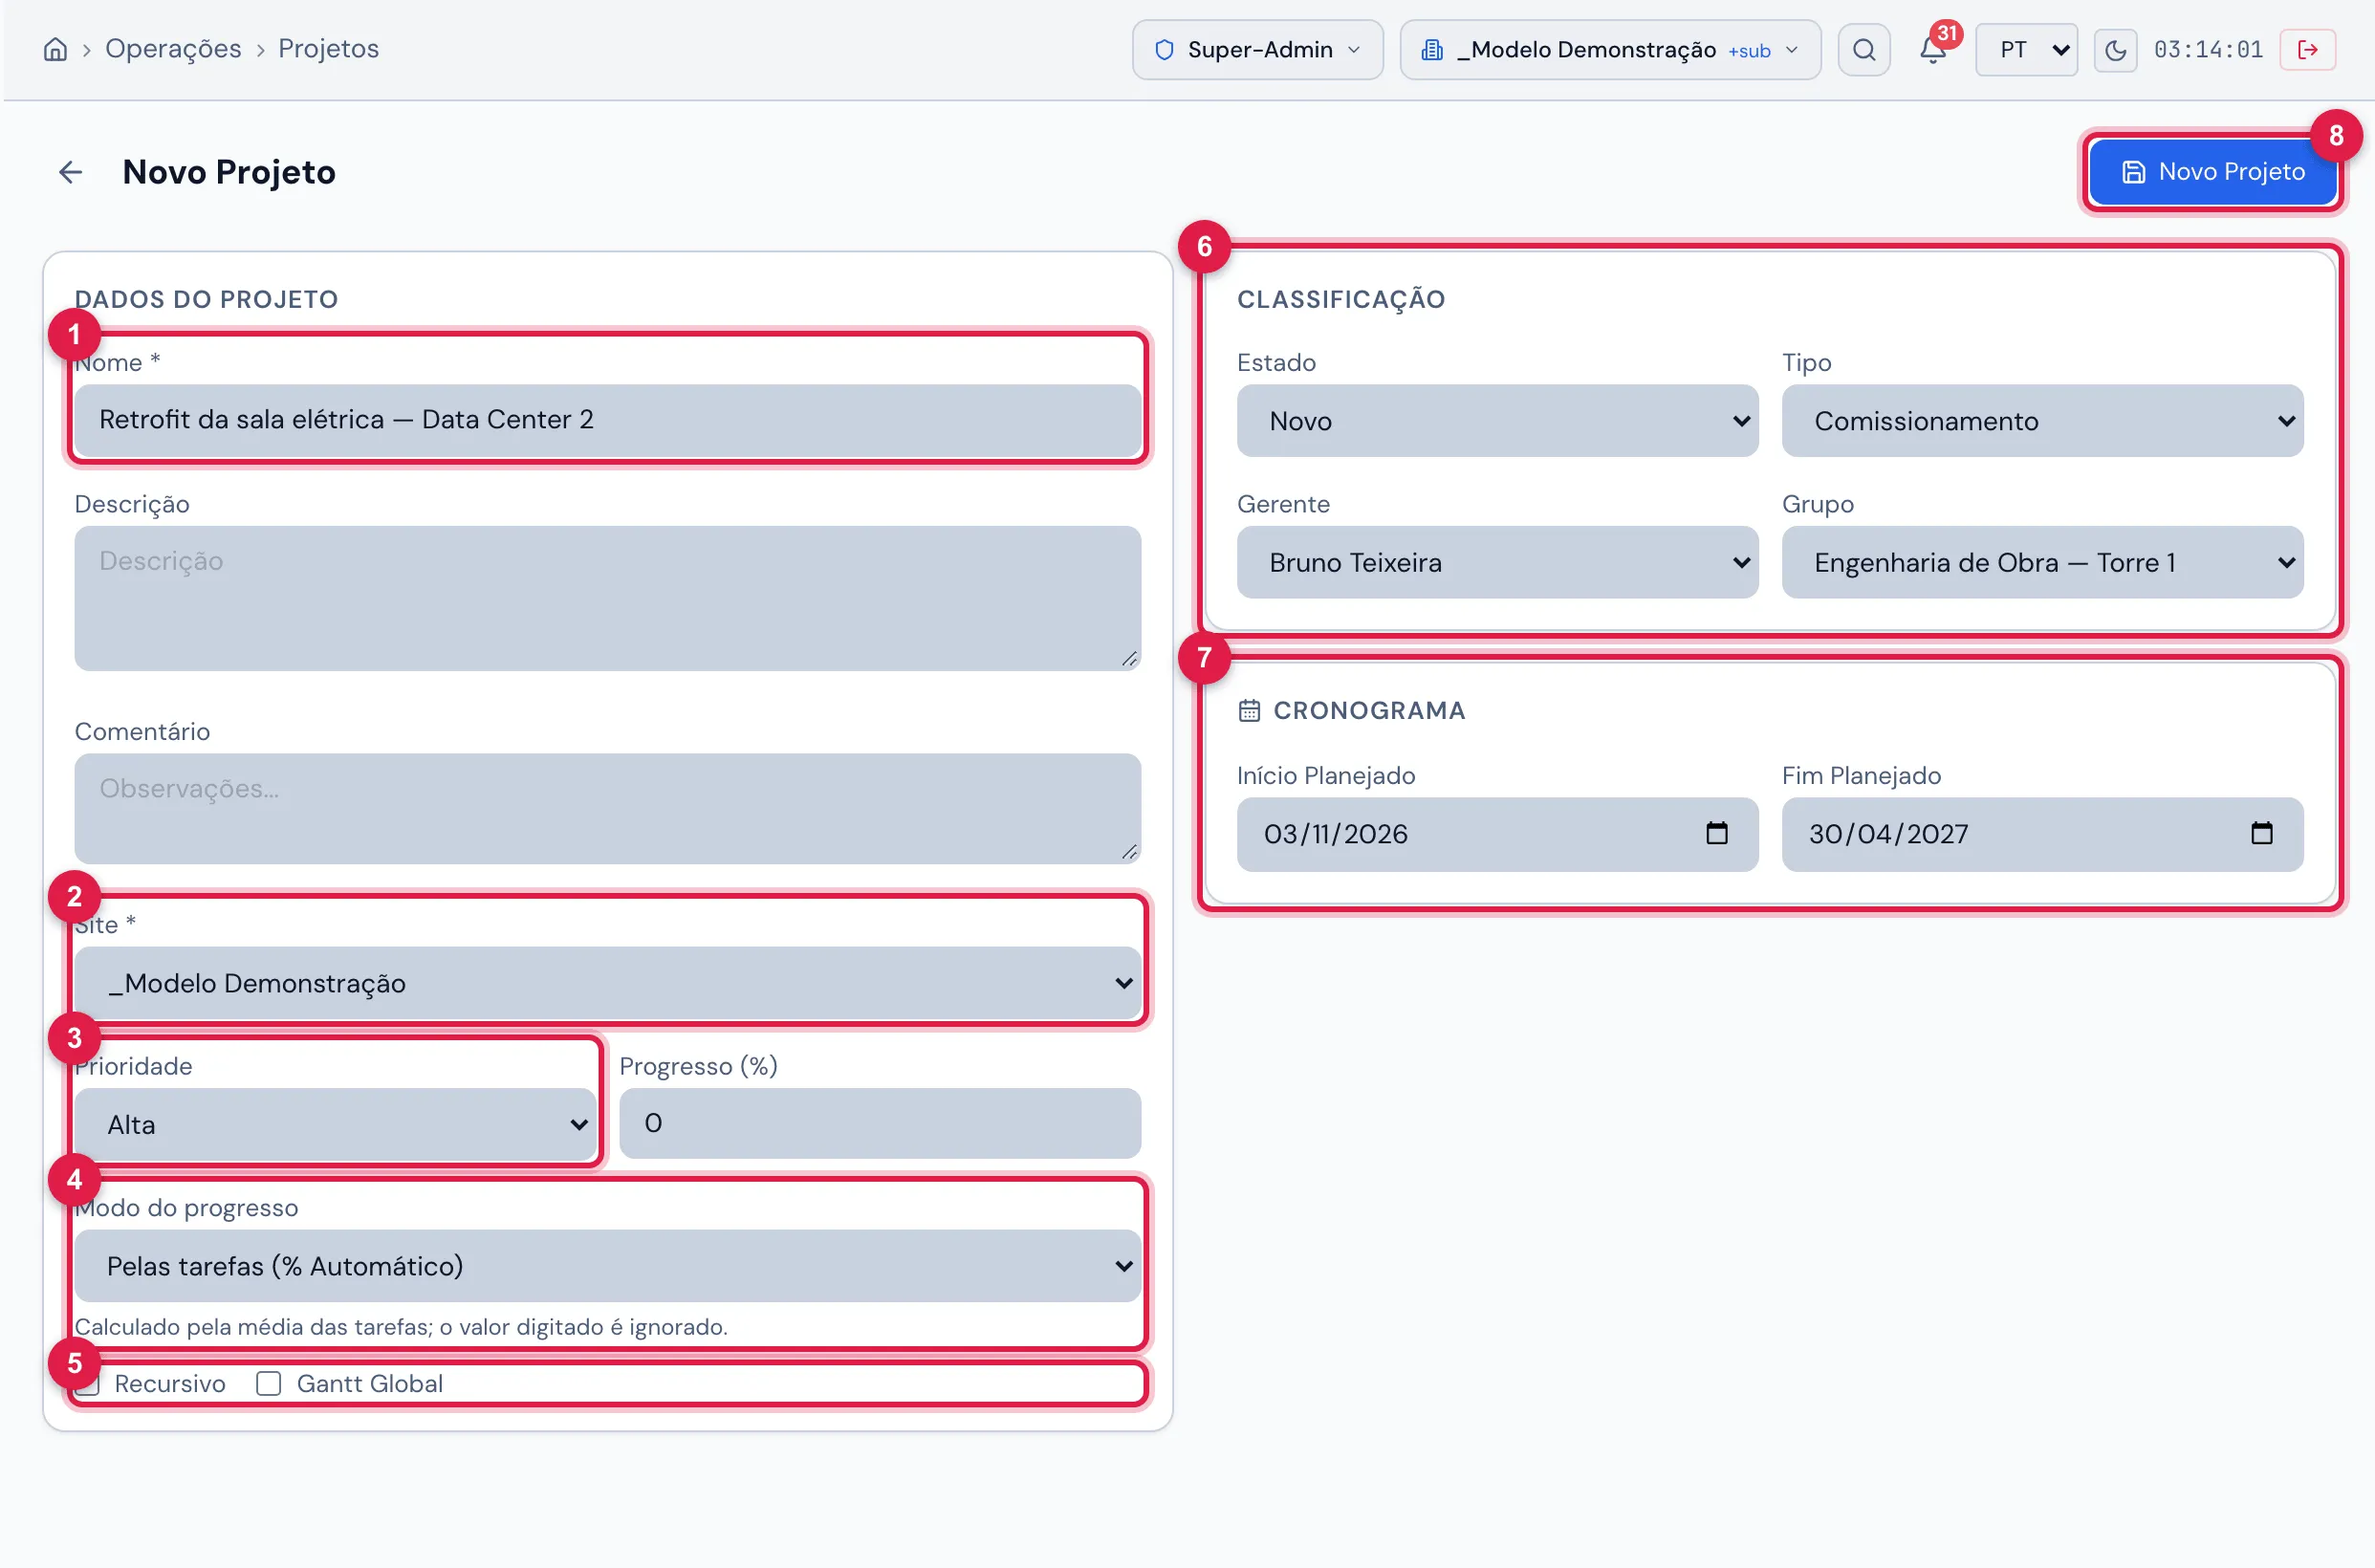2375x1568 pixels.
Task: Open the Grupo dropdown Engenharia de Obra
Action: (x=2042, y=562)
